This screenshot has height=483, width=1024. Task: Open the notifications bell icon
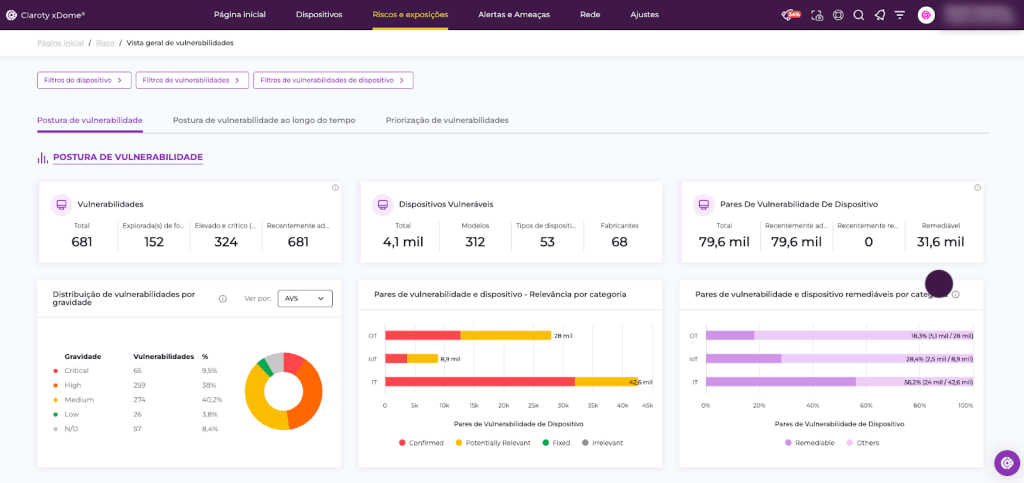coord(879,15)
